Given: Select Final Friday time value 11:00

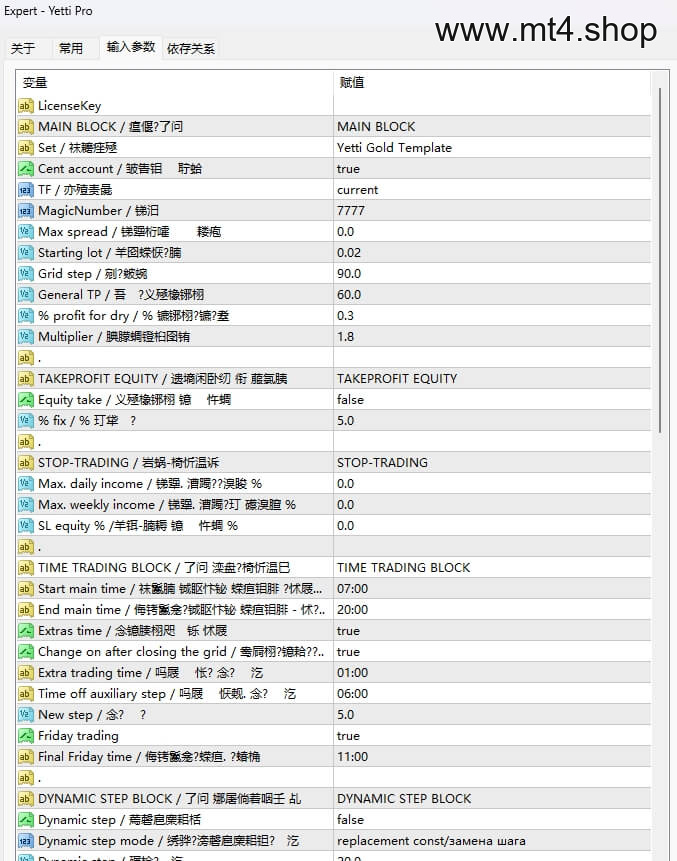Looking at the screenshot, I should pos(491,757).
